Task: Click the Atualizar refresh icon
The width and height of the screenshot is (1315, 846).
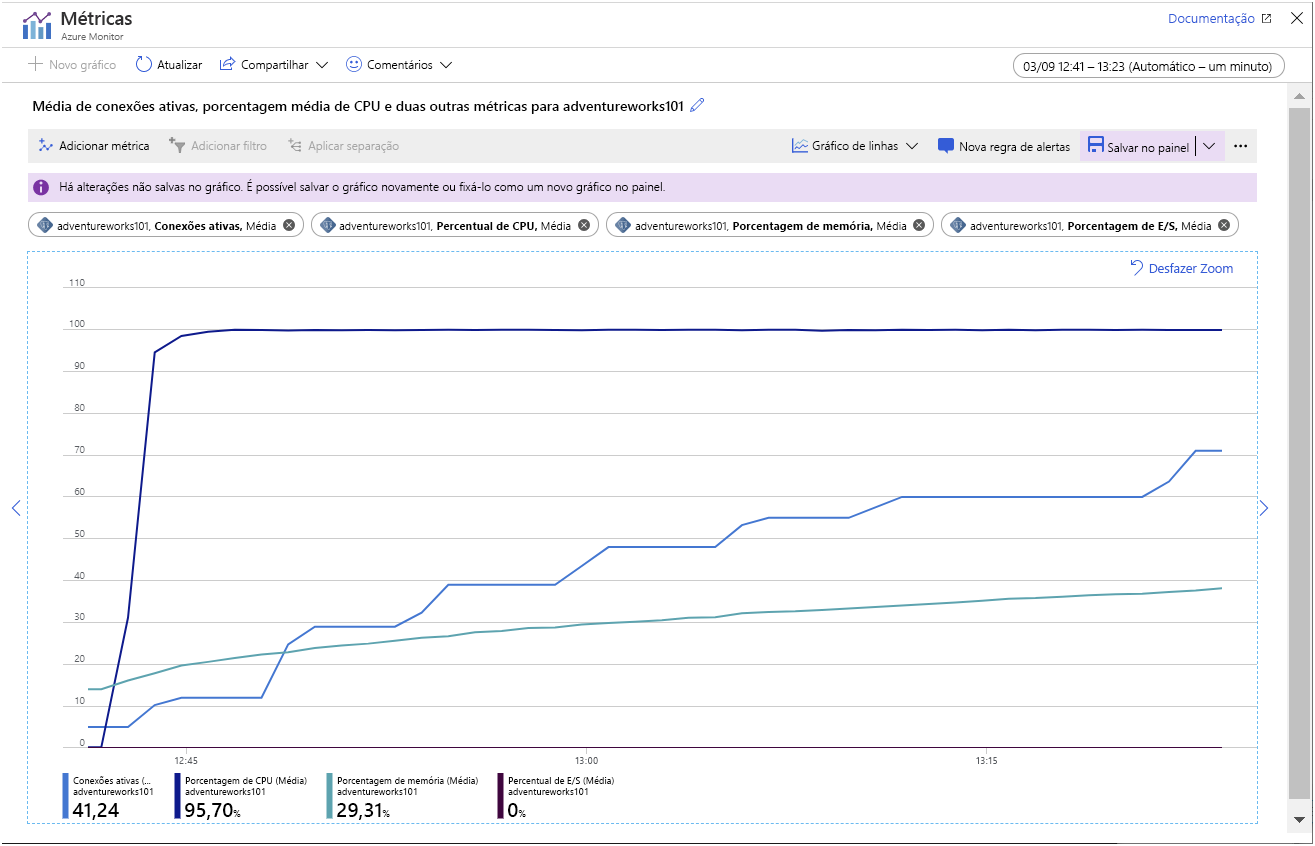Action: click(144, 64)
